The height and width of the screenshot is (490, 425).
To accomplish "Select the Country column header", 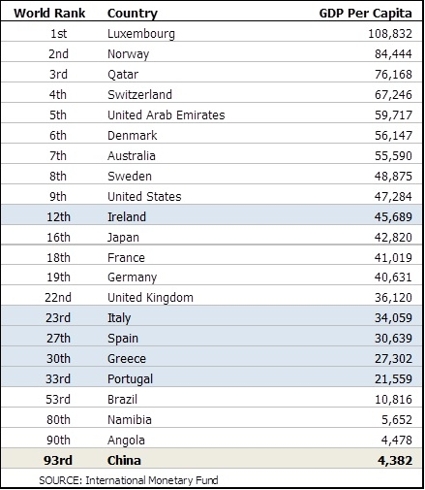I will 132,14.
